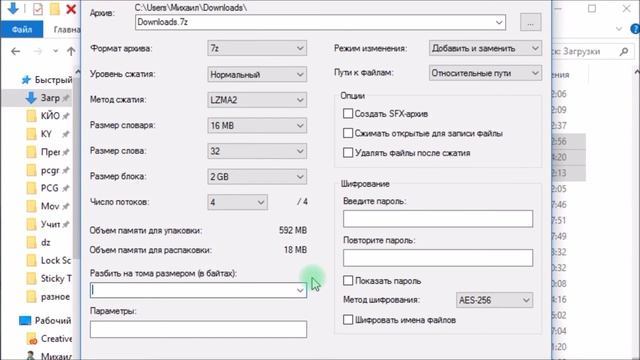This screenshot has height=360, width=640.
Task: Go back with Explorer back arrow
Action: (x=16, y=51)
